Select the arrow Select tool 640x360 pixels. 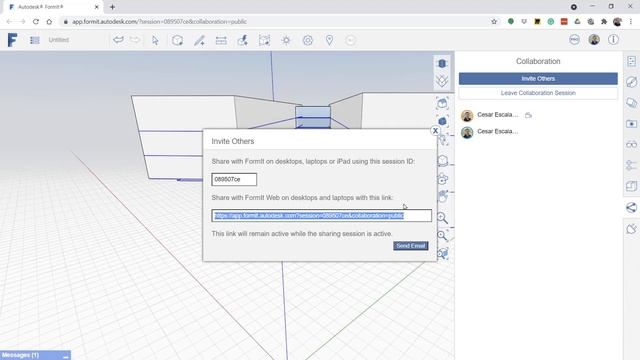[155, 40]
